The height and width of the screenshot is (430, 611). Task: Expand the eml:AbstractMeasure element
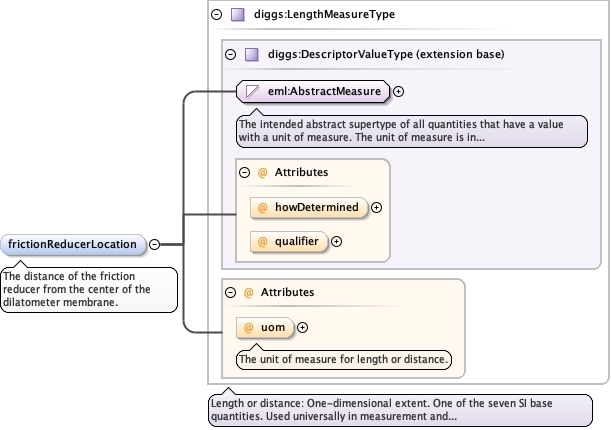pos(398,92)
